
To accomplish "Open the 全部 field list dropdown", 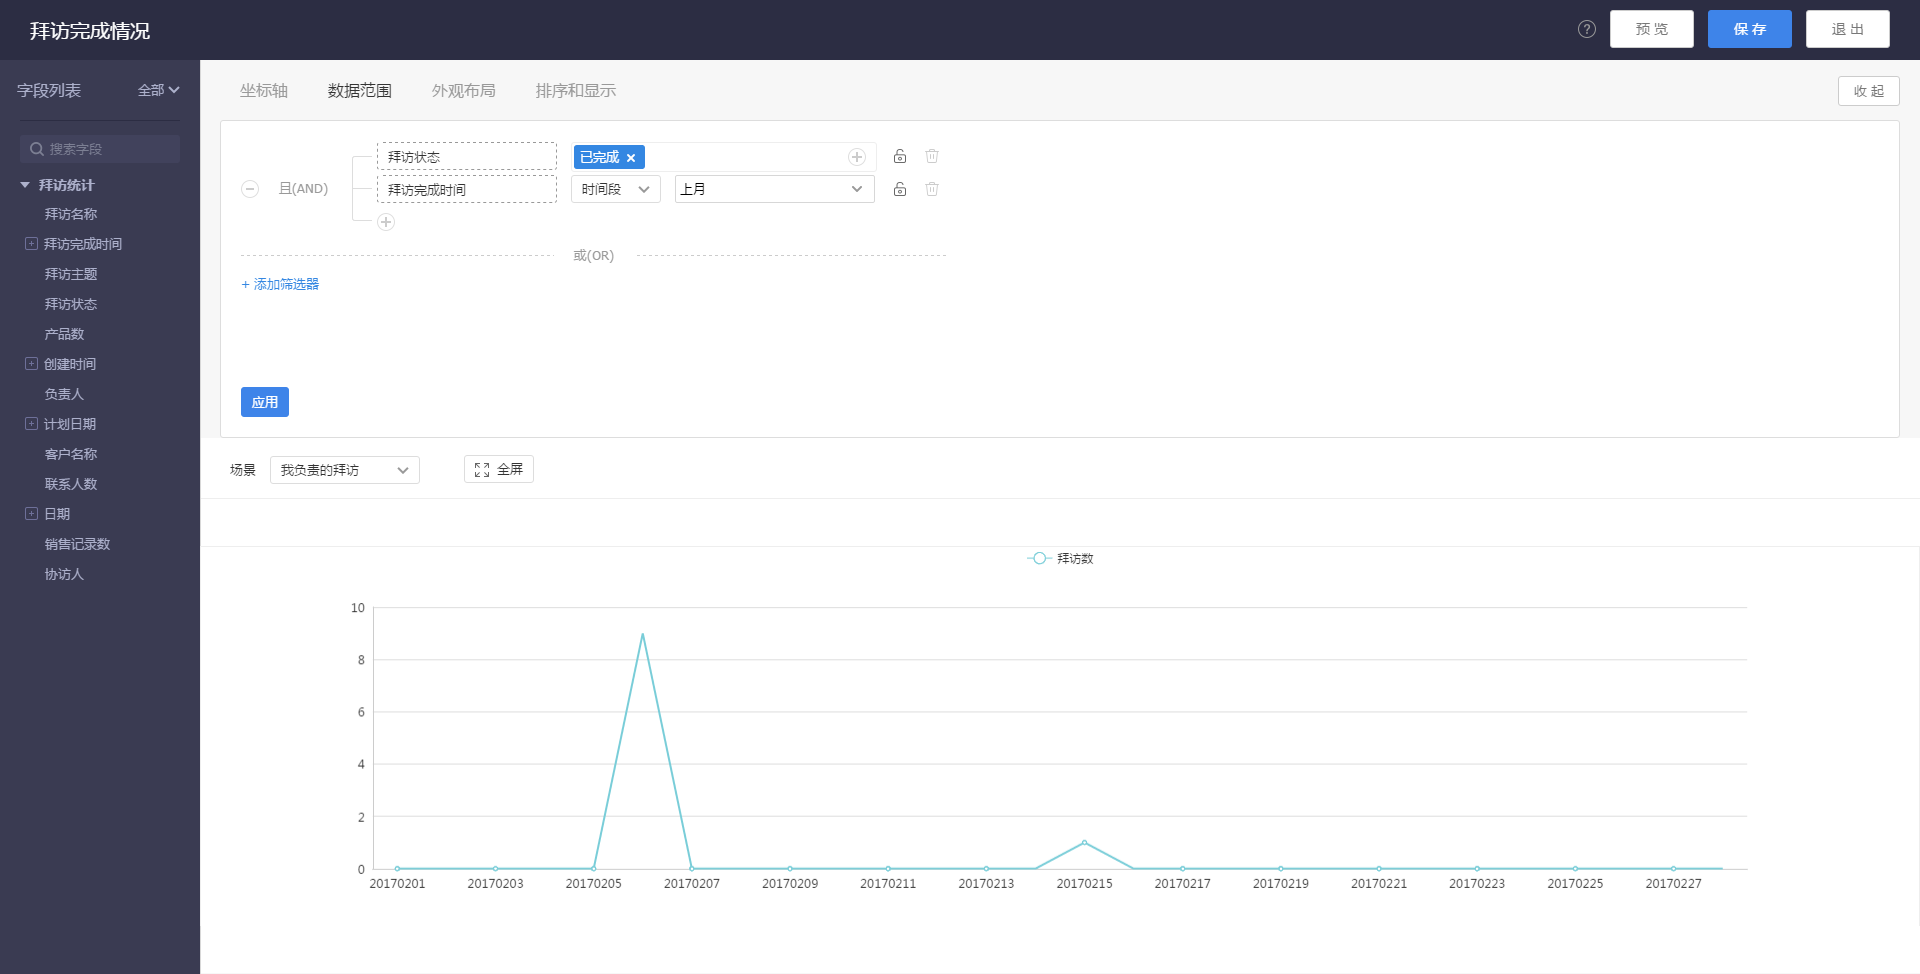I will coord(158,90).
